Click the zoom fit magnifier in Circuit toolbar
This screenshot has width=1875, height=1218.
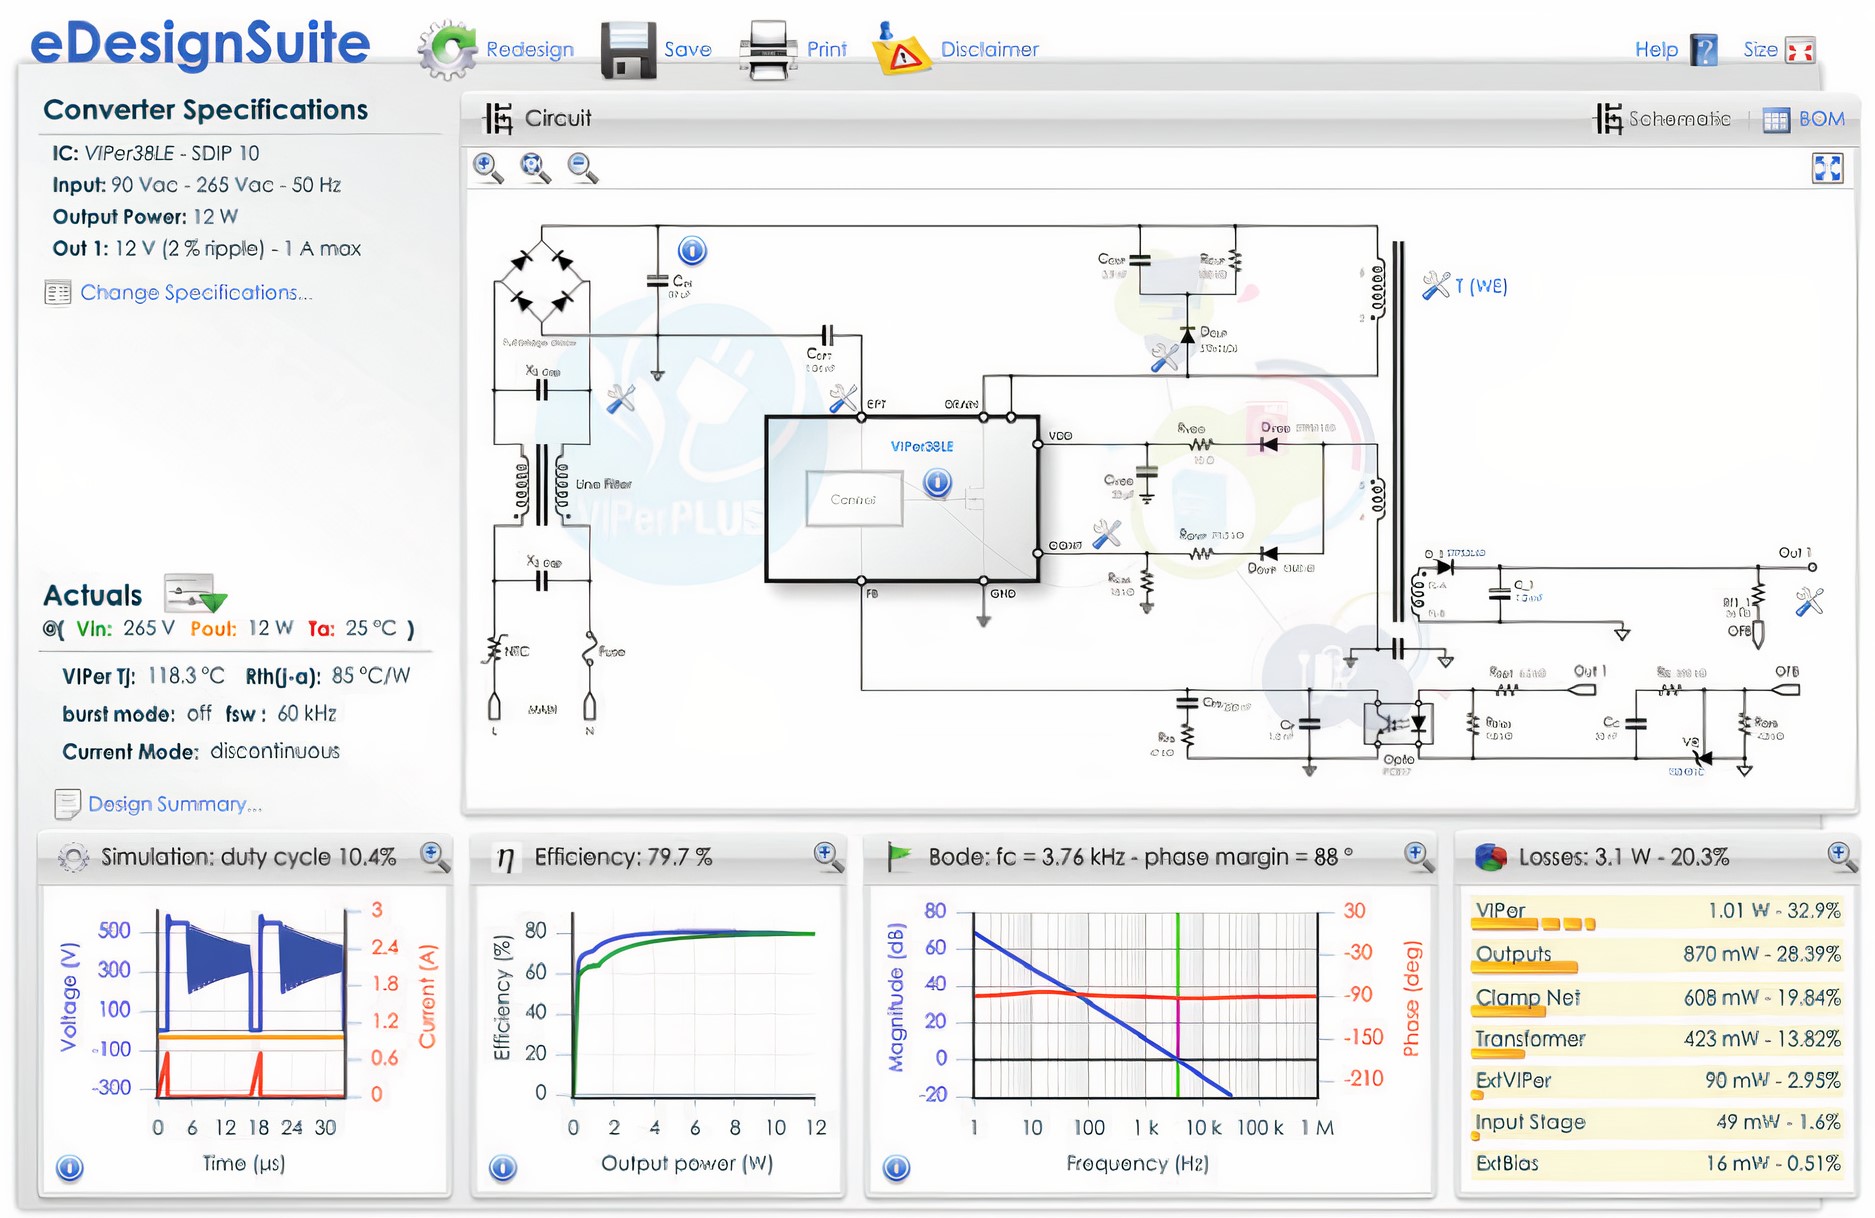pyautogui.click(x=535, y=168)
